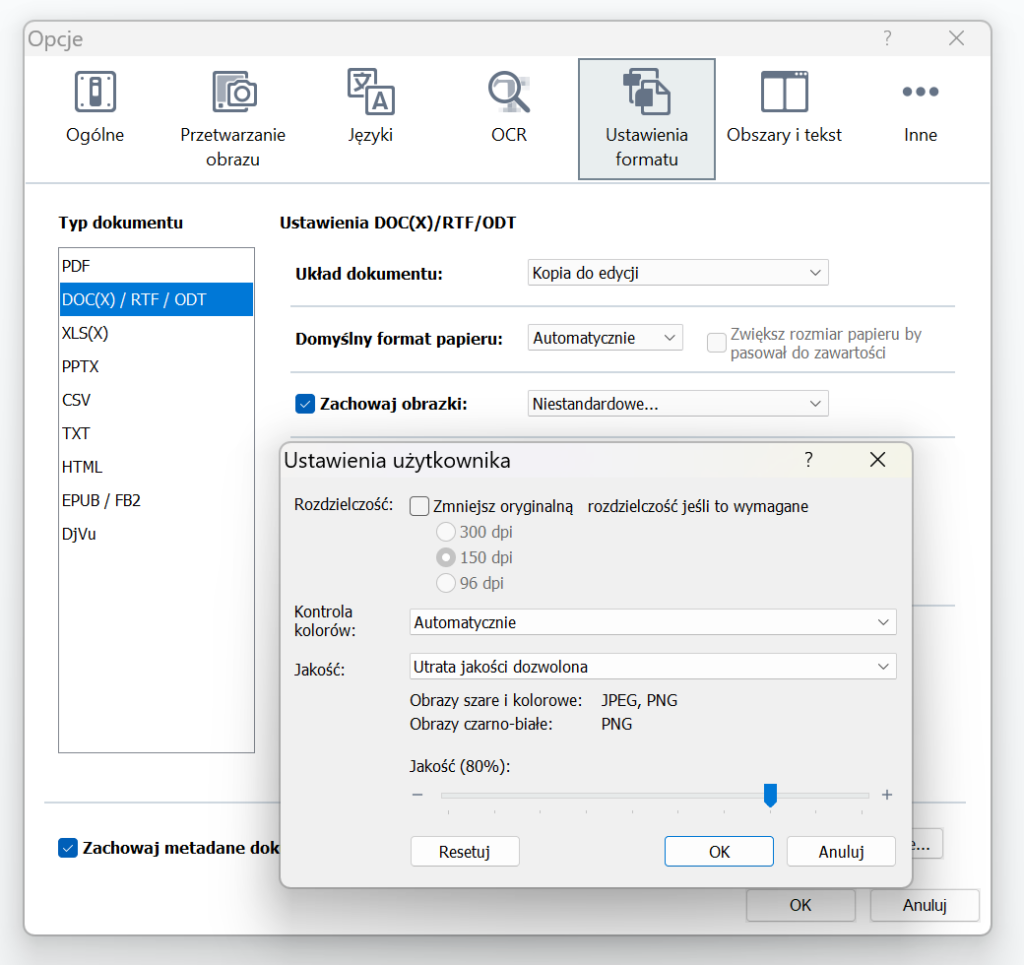Open the OCR magnifier icon

pos(508,93)
